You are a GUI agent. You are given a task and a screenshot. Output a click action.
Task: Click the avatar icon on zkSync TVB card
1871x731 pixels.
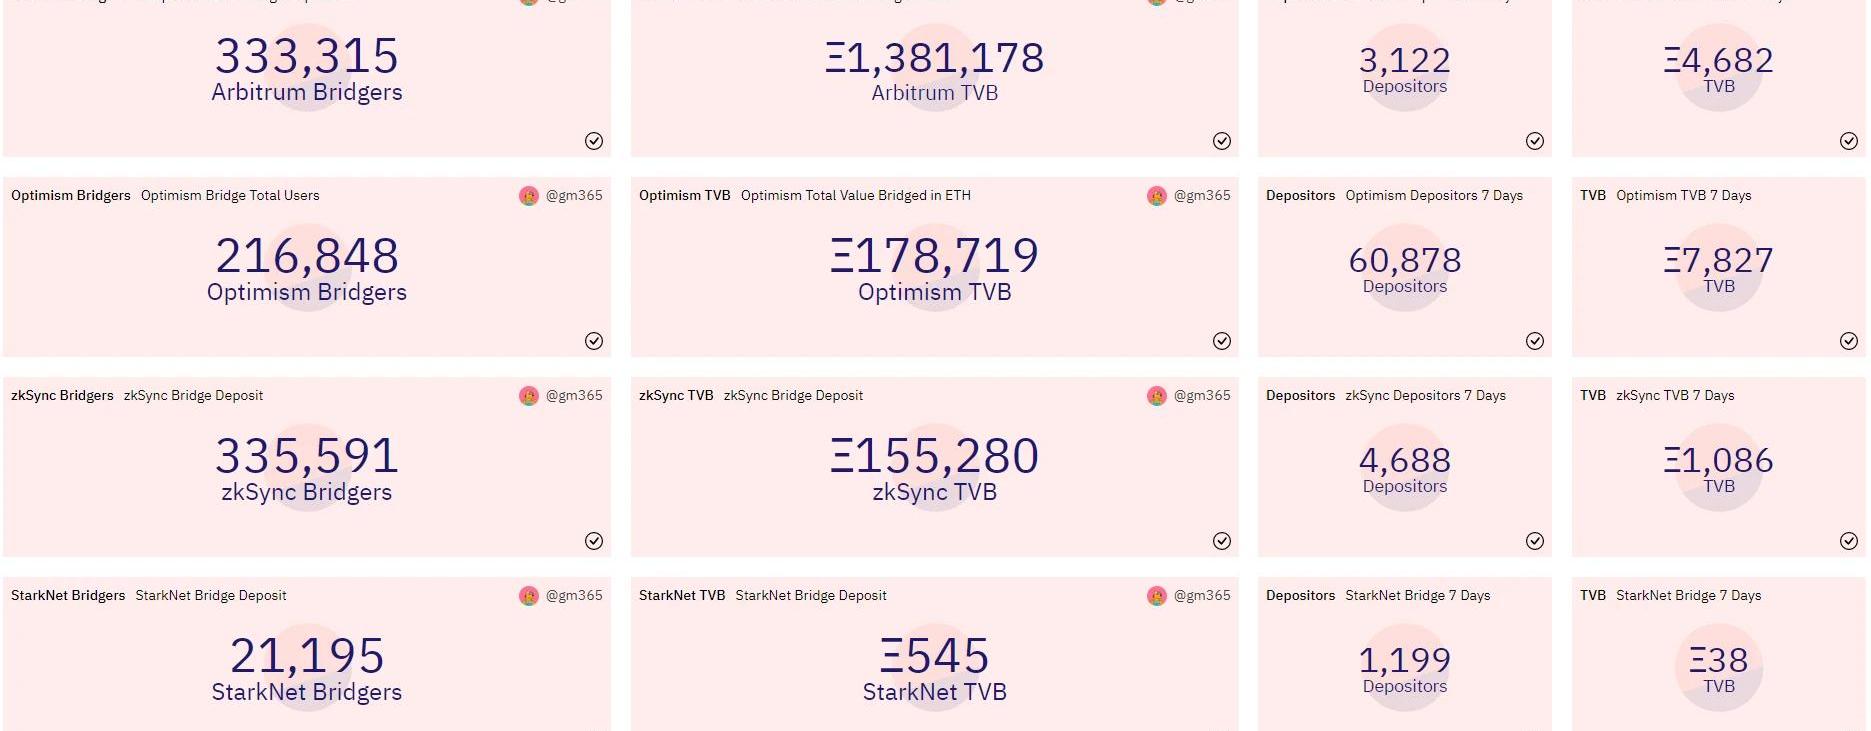pos(1157,396)
